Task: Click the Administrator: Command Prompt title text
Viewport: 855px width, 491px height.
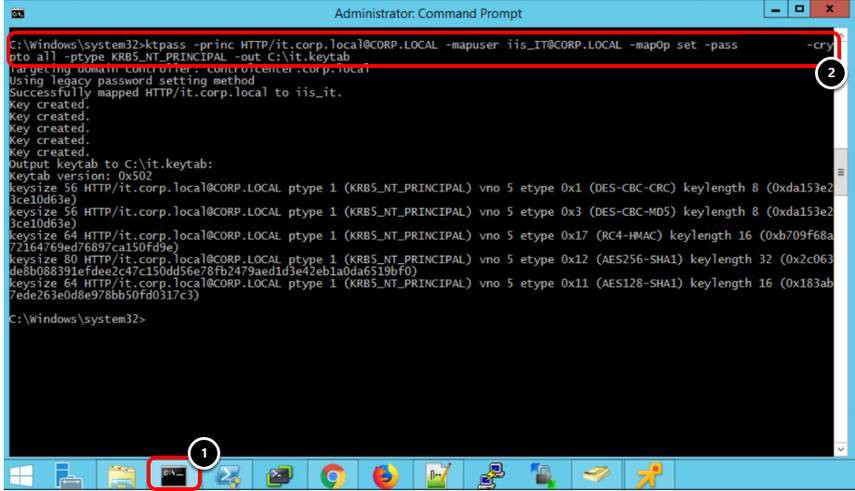Action: coord(428,14)
